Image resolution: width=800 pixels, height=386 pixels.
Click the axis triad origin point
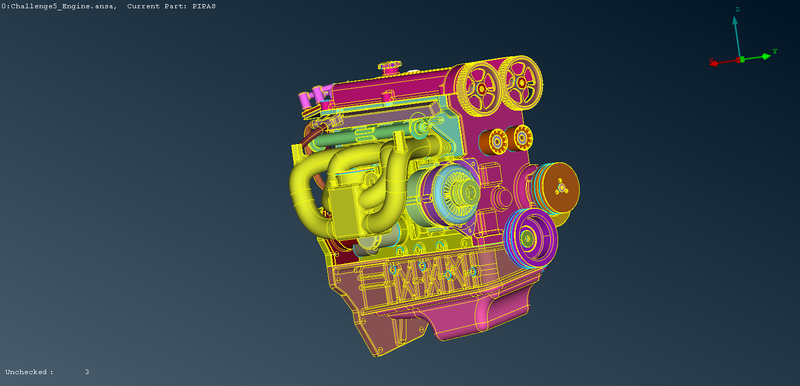741,60
